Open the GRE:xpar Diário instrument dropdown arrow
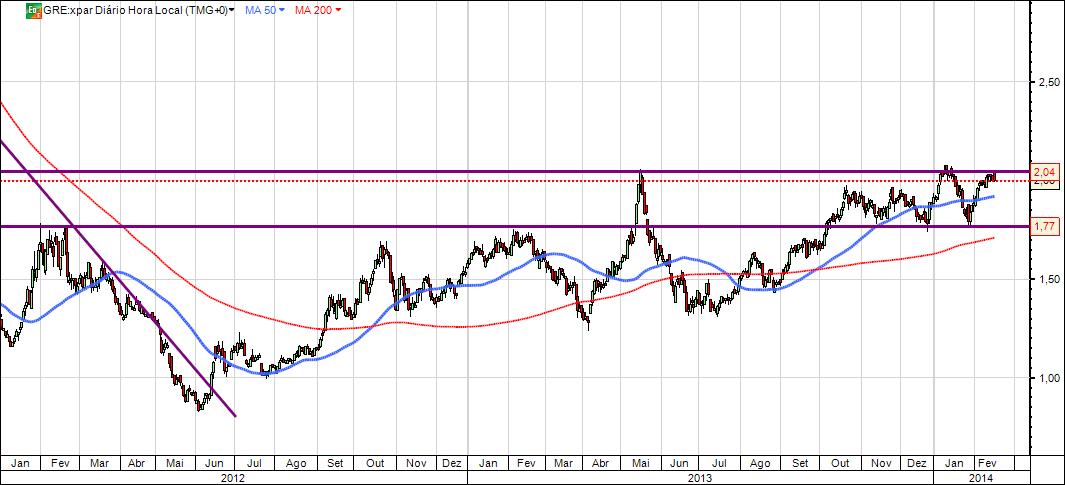The width and height of the screenshot is (1065, 485). [232, 11]
